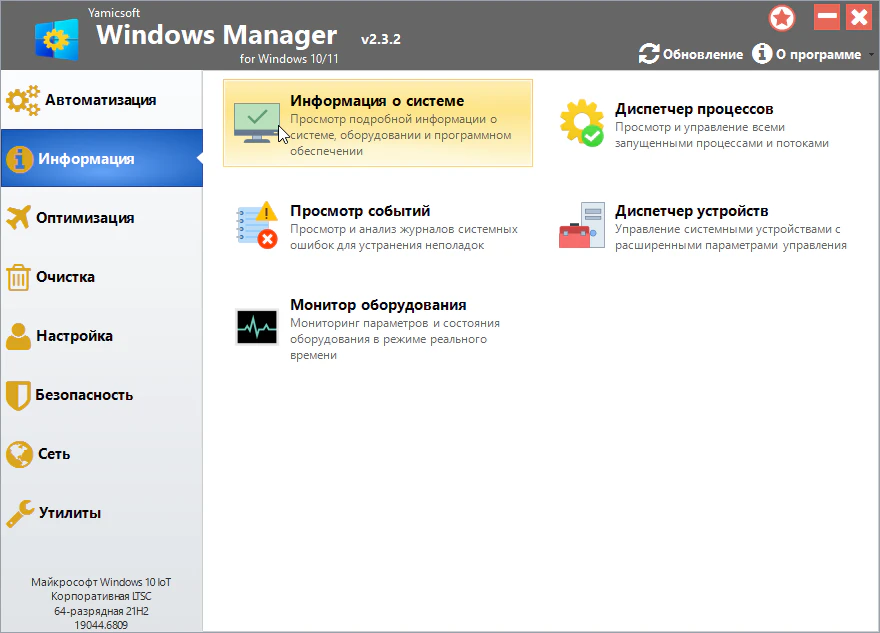Click the Event Viewer warning icon
The image size is (880, 633).
(256, 226)
